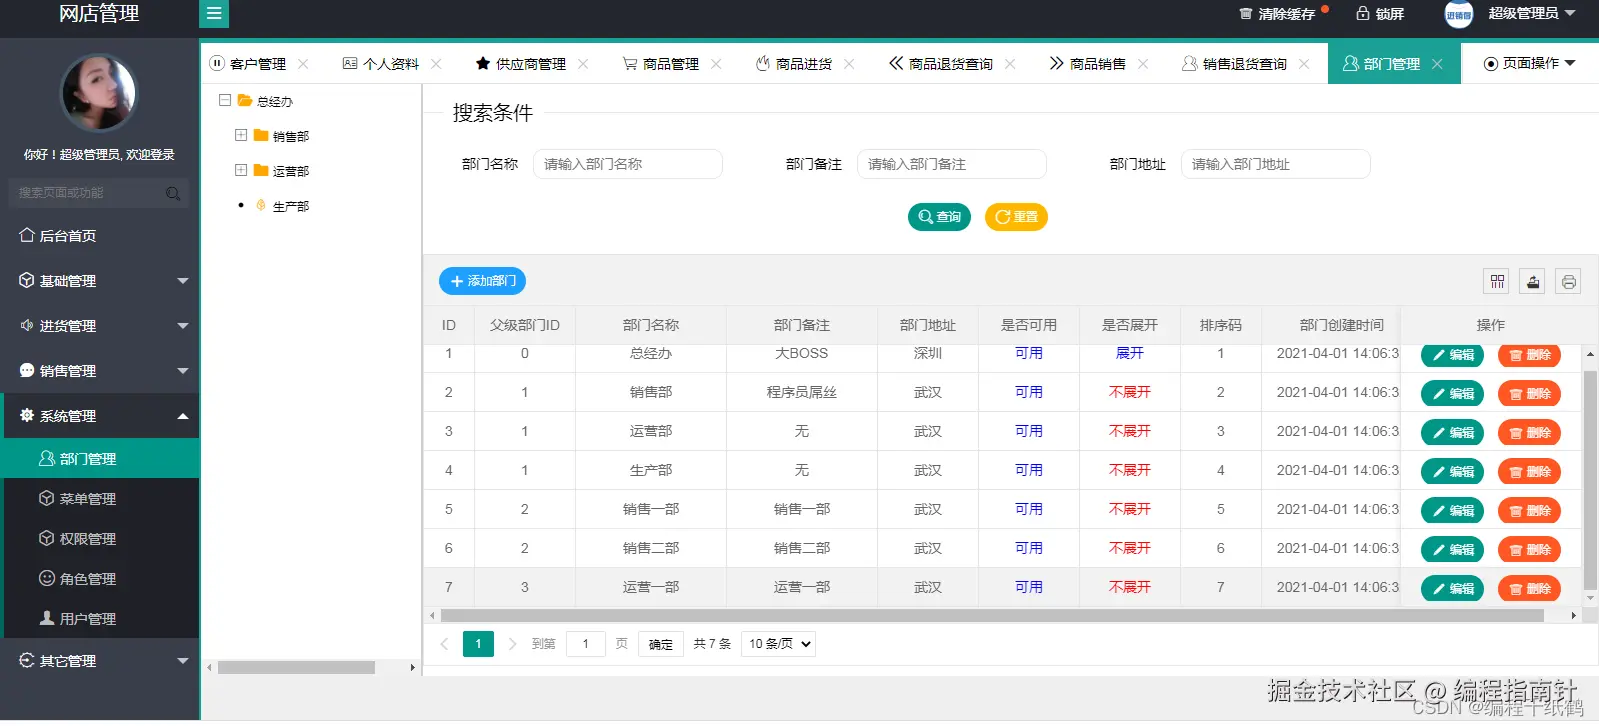Viewport: 1599px width, 726px height.
Task: Select 菜单管理 in sidebar
Action: tap(100, 499)
